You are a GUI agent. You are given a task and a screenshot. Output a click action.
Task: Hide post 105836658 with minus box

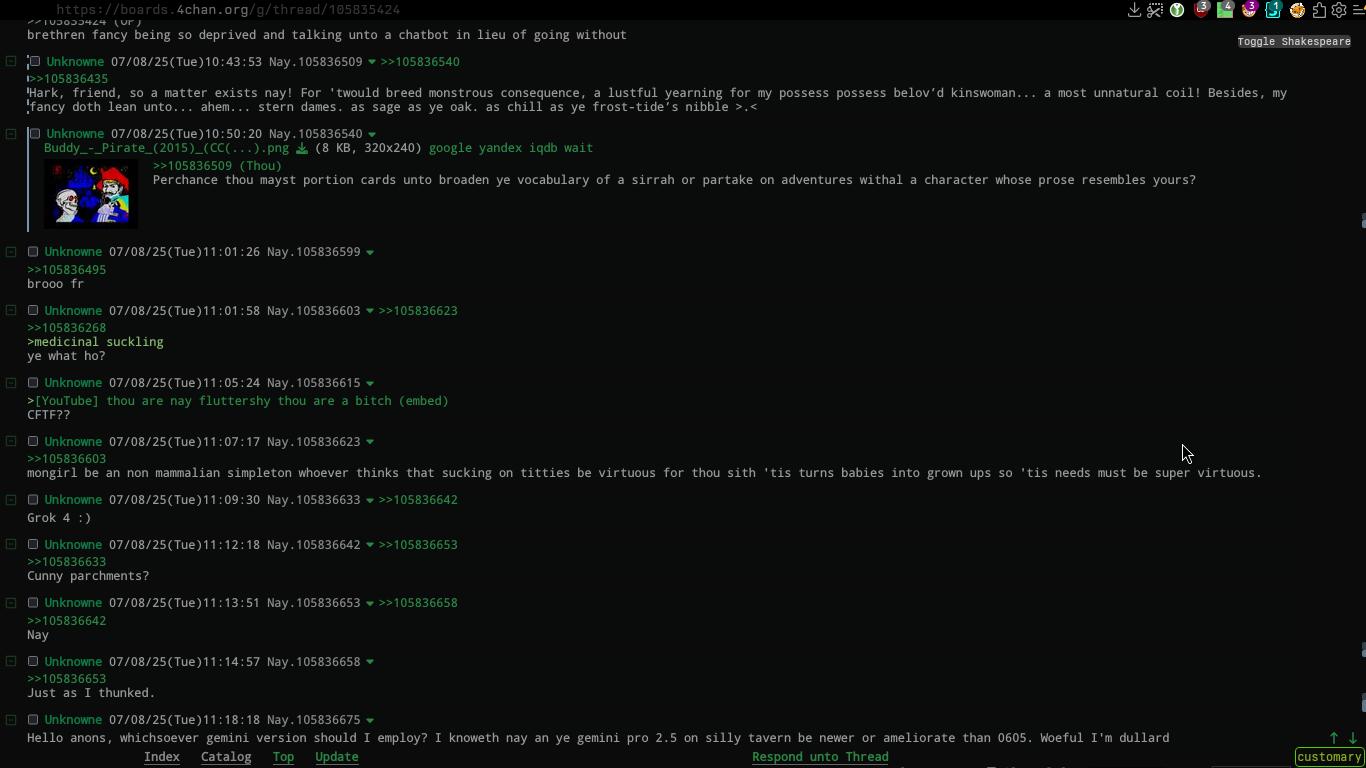coord(11,662)
